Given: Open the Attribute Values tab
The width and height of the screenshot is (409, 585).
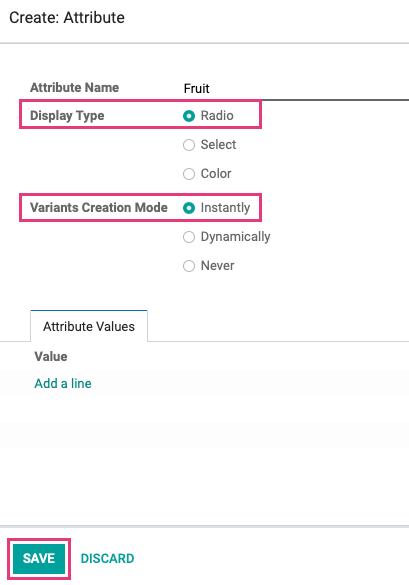Looking at the screenshot, I should pyautogui.click(x=89, y=326).
